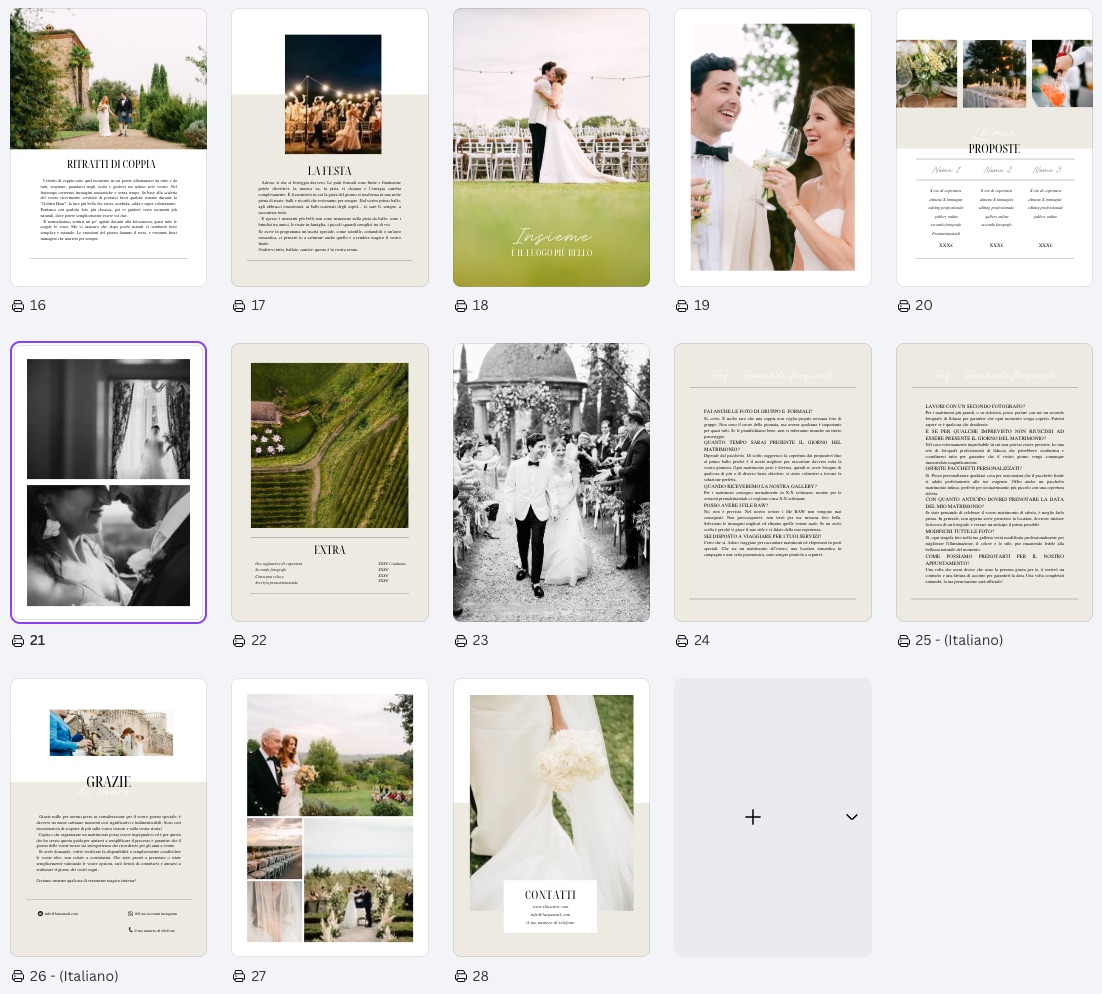This screenshot has height=994, width=1102.
Task: Select page 19 champagne toast photo page
Action: click(x=772, y=148)
